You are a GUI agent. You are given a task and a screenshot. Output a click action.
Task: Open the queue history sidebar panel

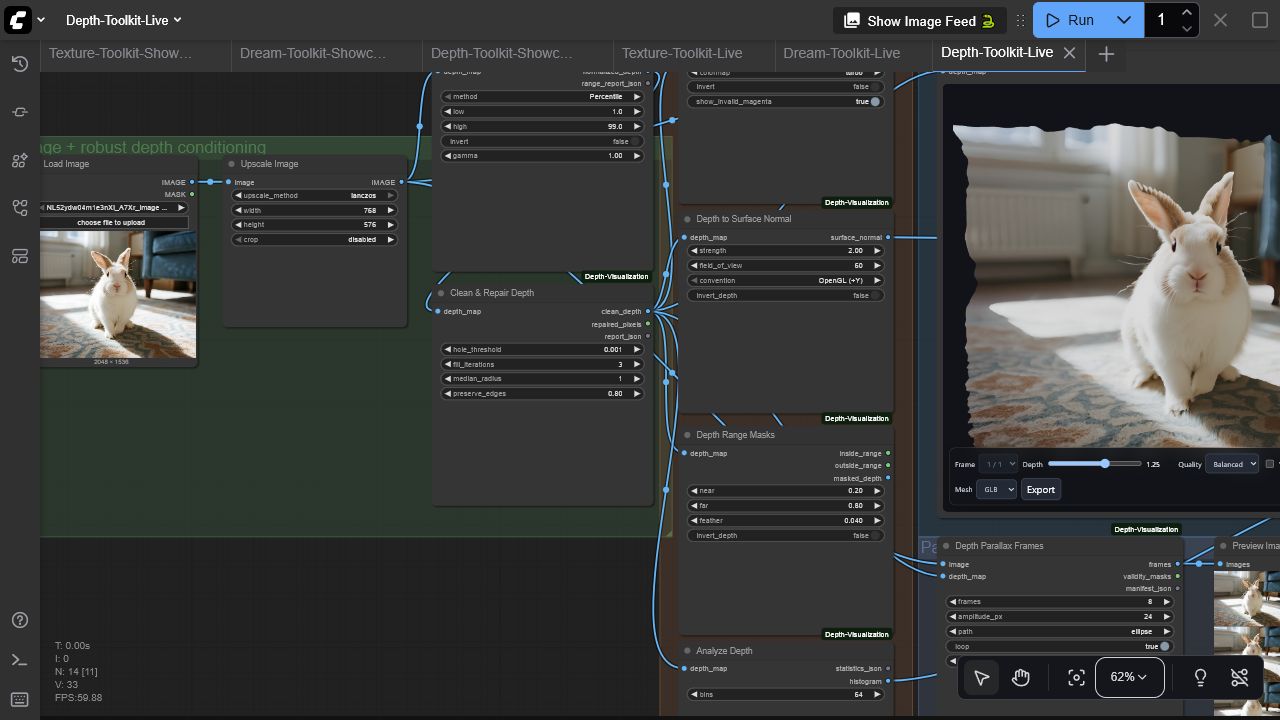(x=20, y=64)
